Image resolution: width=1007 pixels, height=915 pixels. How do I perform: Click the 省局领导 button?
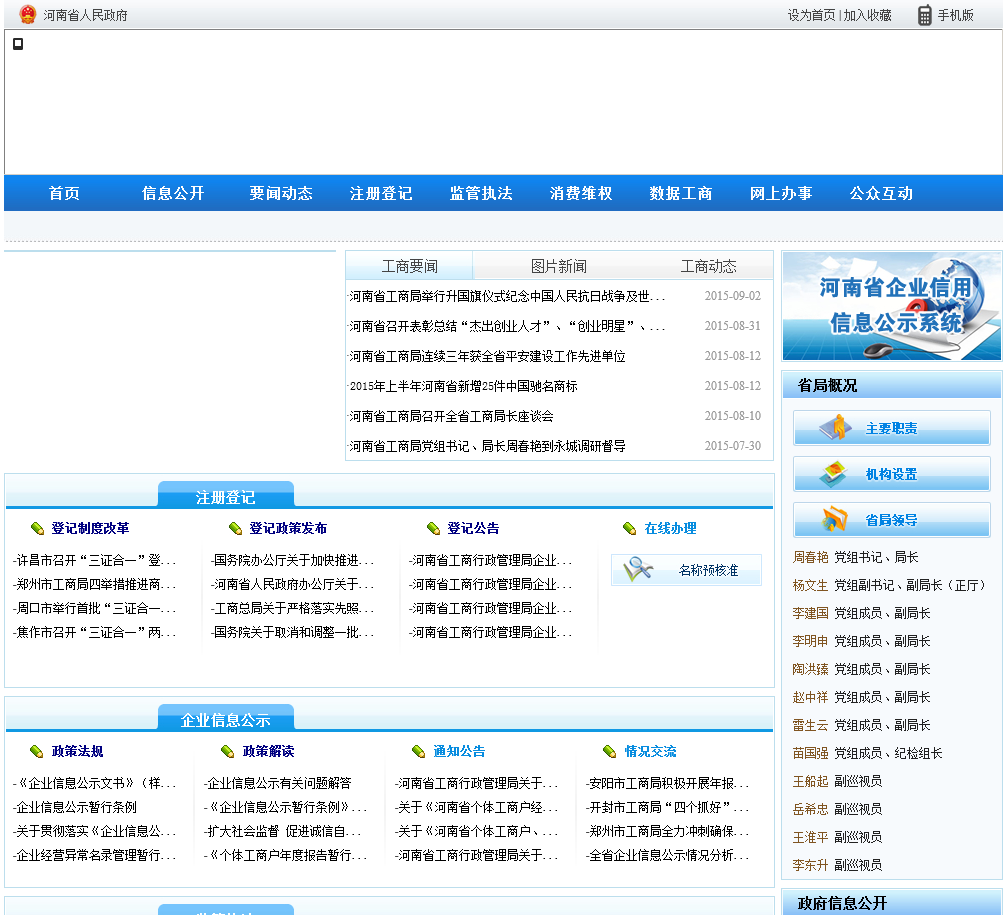(891, 519)
